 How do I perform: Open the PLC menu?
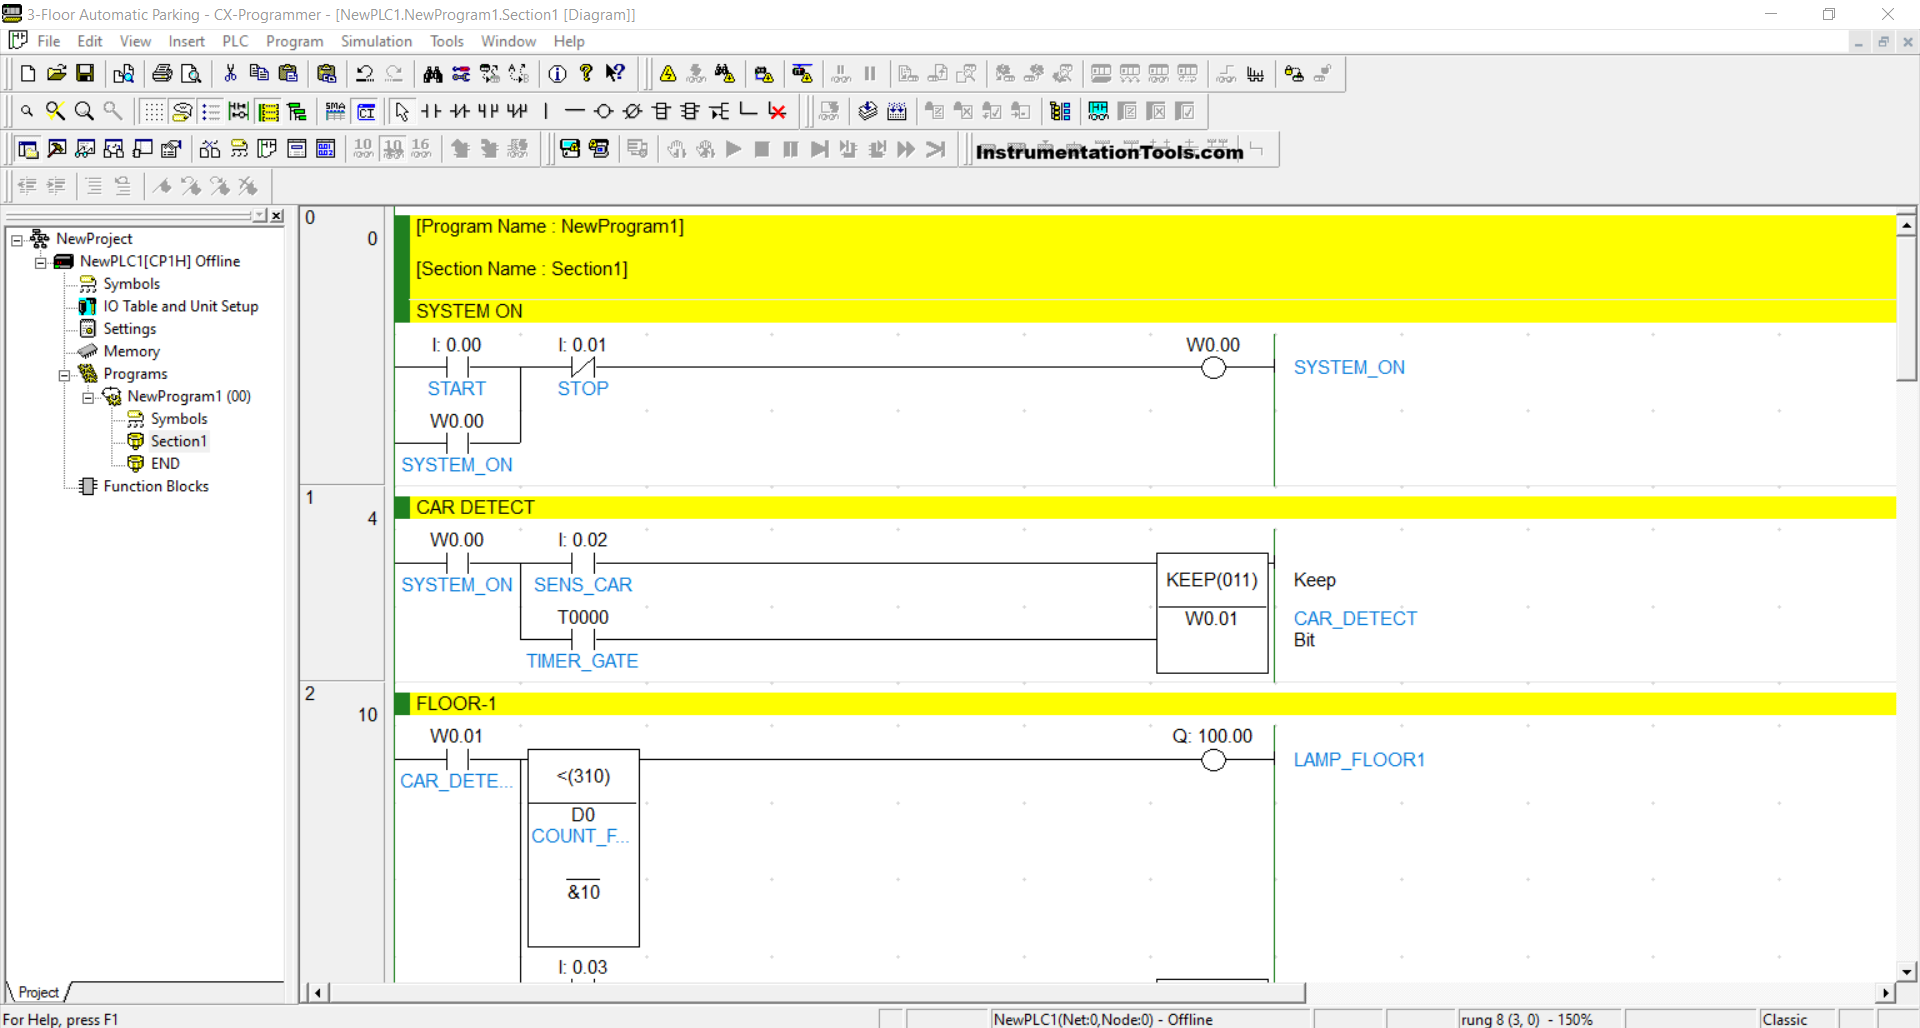tap(235, 41)
